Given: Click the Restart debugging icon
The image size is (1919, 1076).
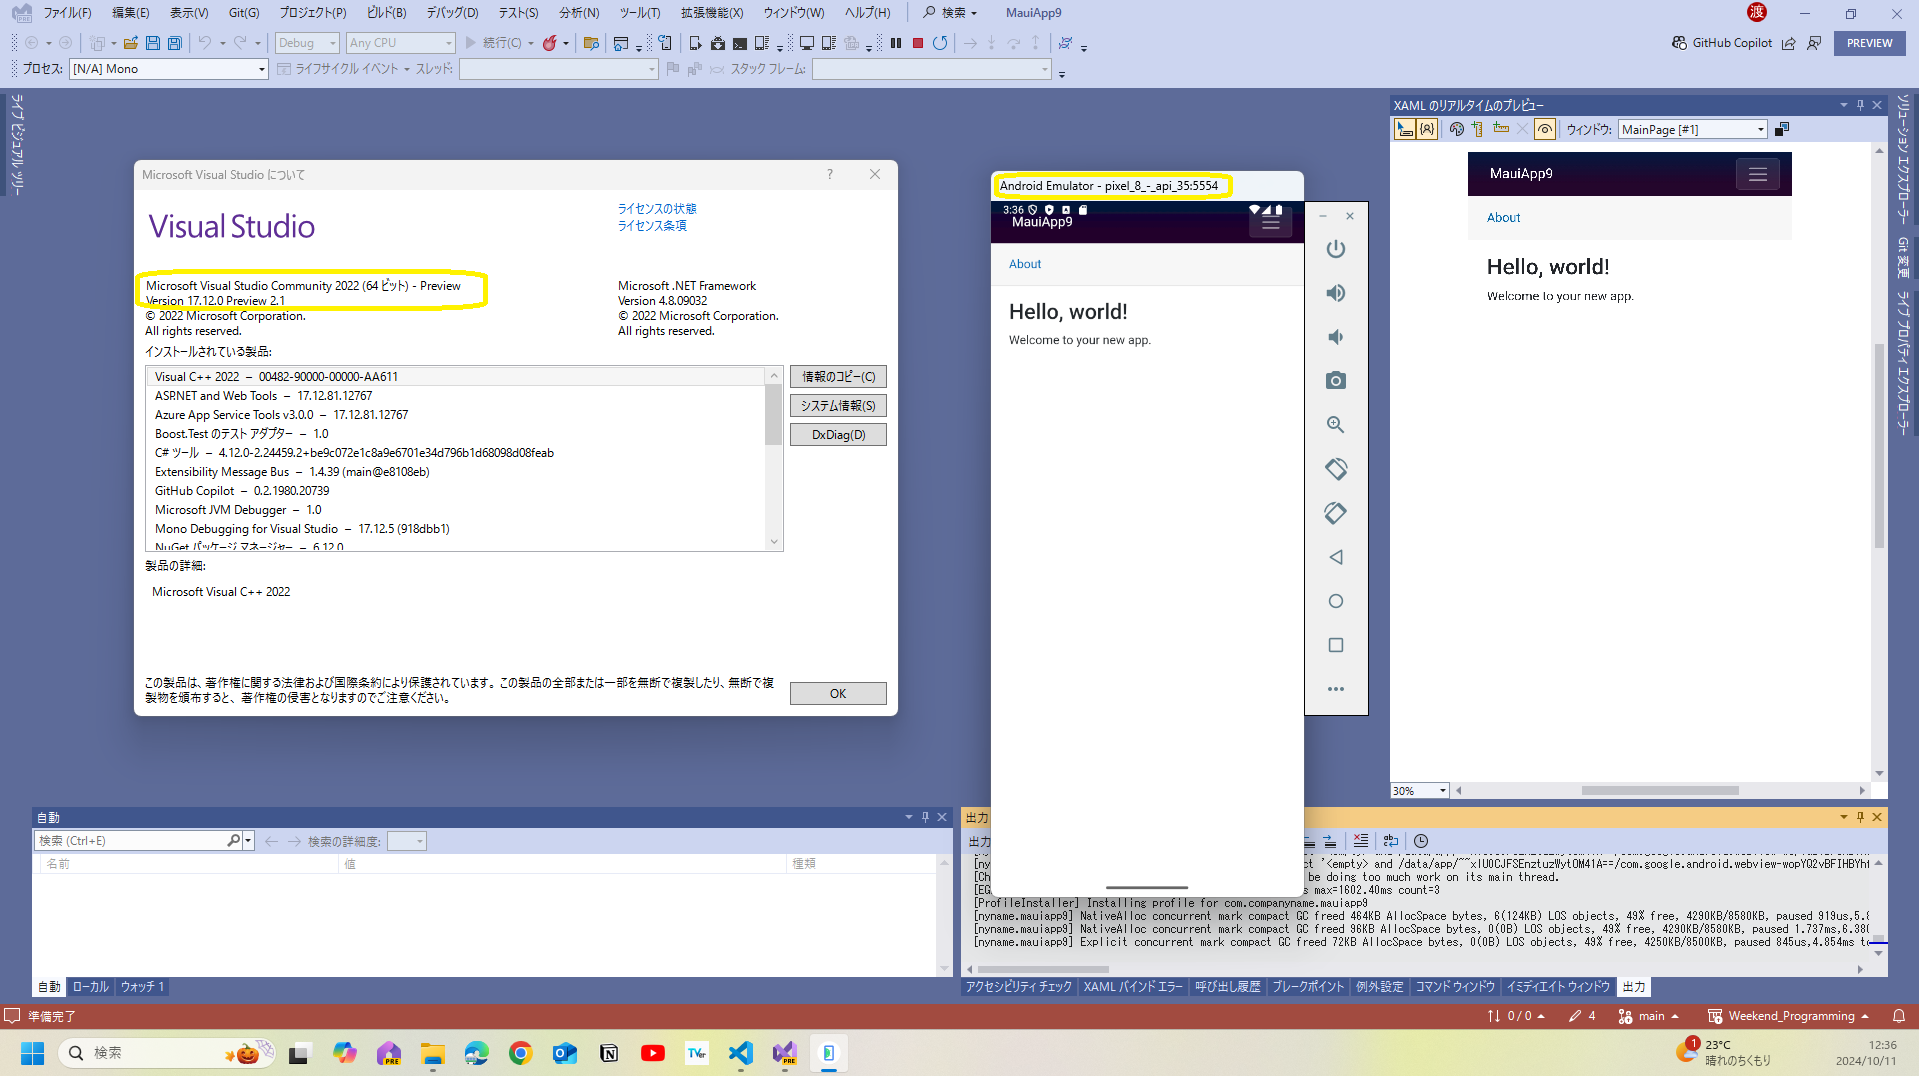Looking at the screenshot, I should (940, 43).
